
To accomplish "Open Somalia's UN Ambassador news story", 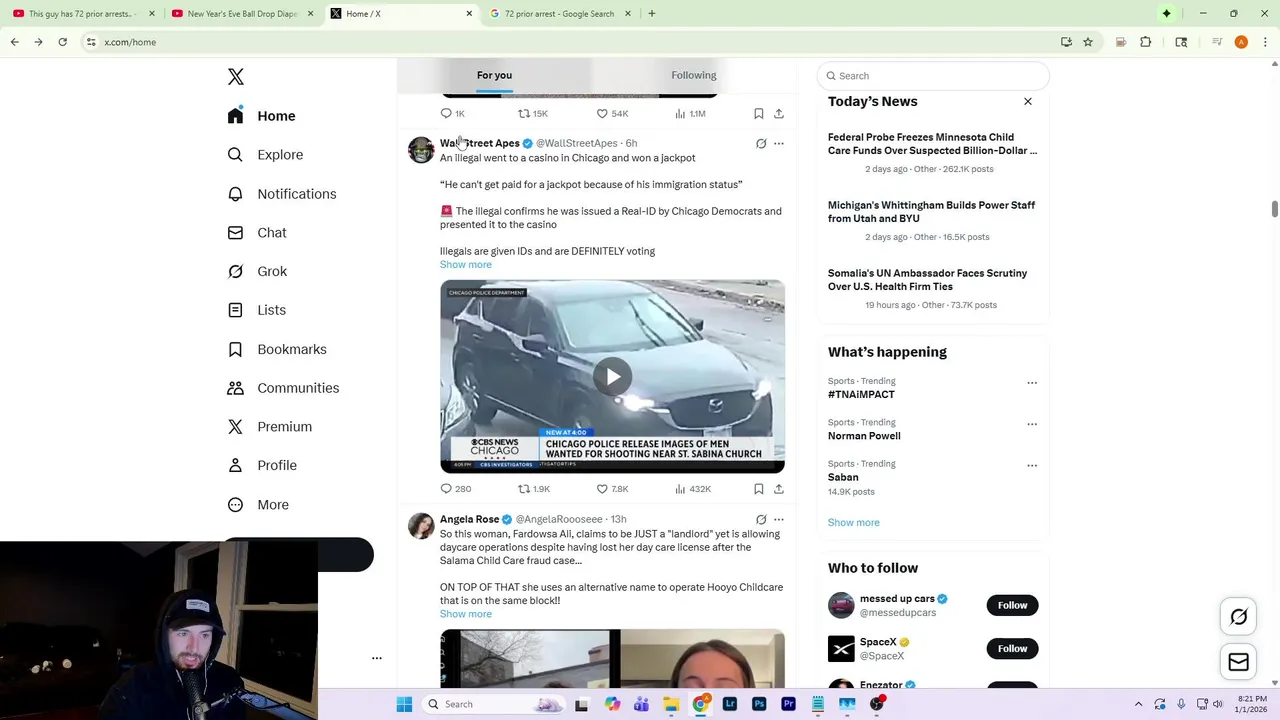I will tap(927, 280).
